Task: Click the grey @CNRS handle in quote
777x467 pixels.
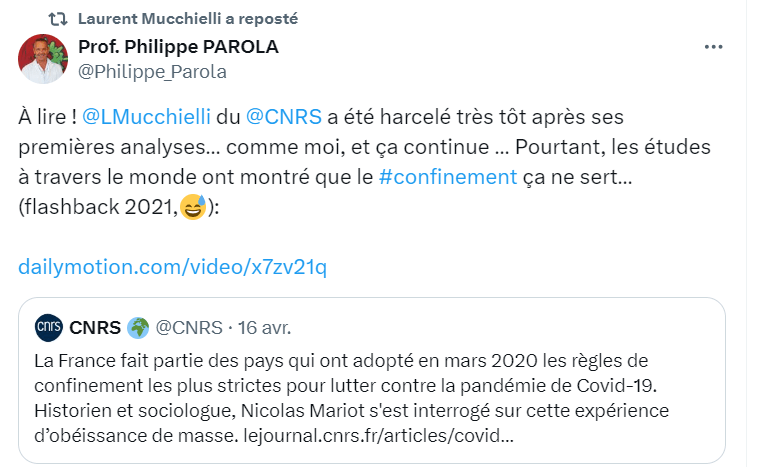Action: coord(187,326)
